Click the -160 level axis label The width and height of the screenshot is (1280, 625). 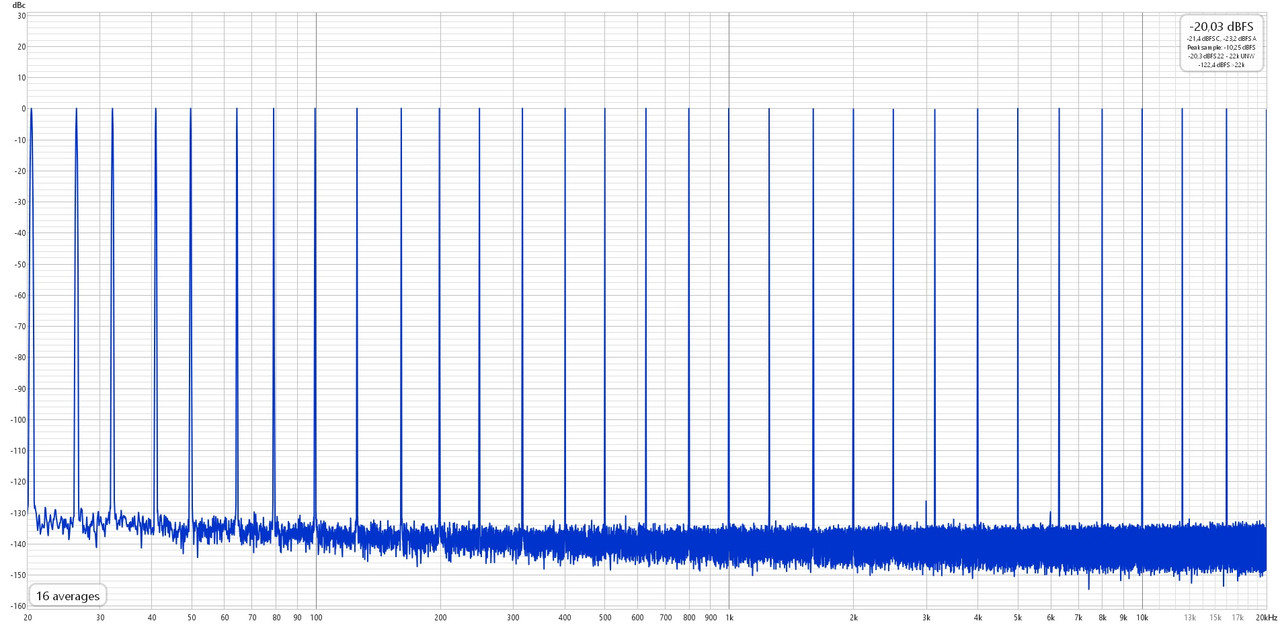click(18, 606)
